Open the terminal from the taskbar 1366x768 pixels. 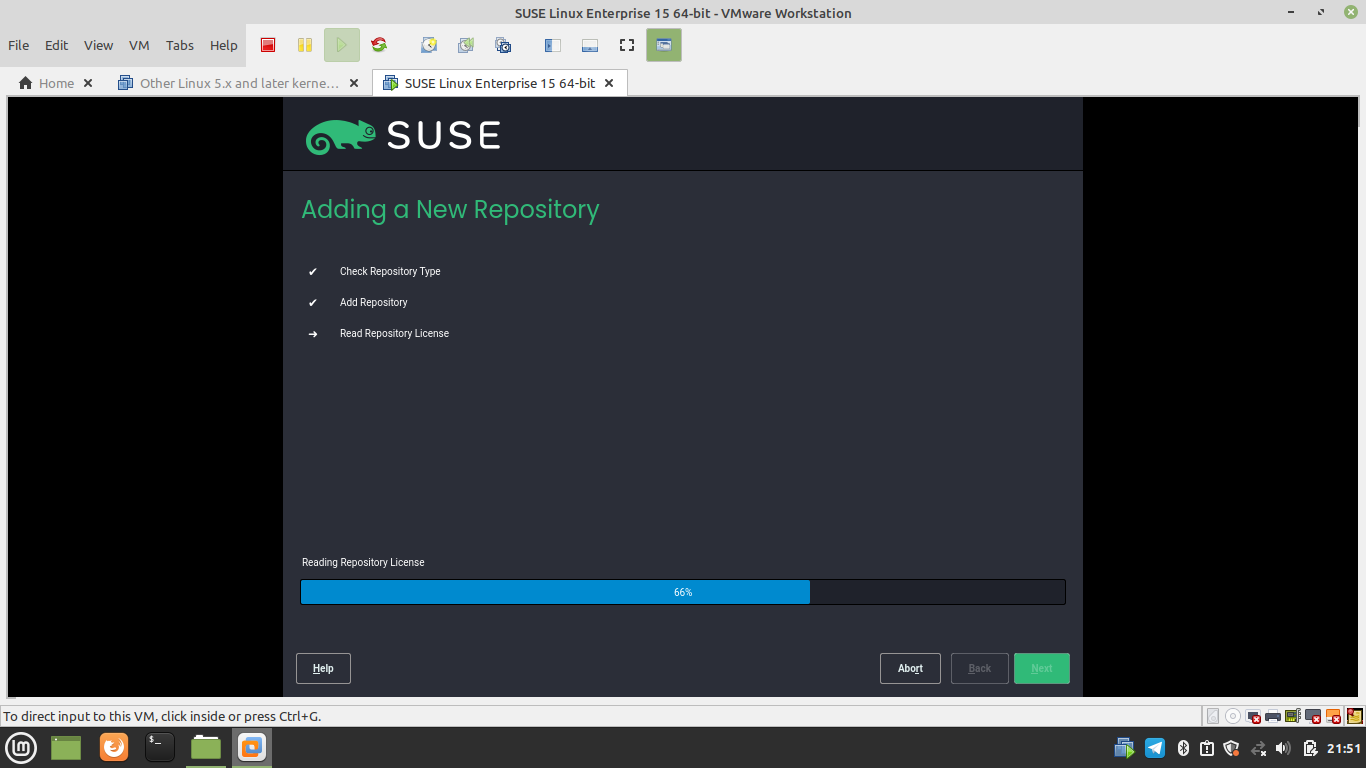[x=159, y=747]
